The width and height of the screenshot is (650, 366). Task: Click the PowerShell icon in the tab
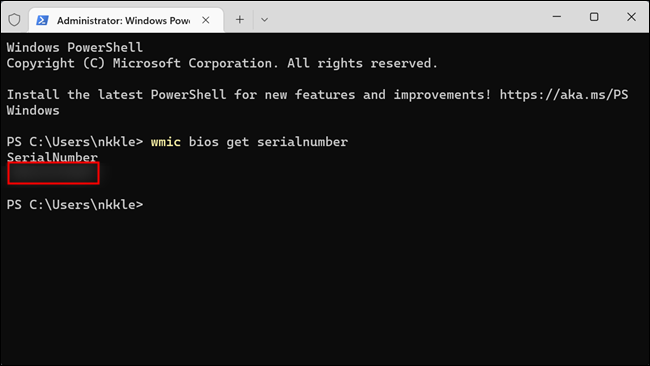pyautogui.click(x=42, y=20)
